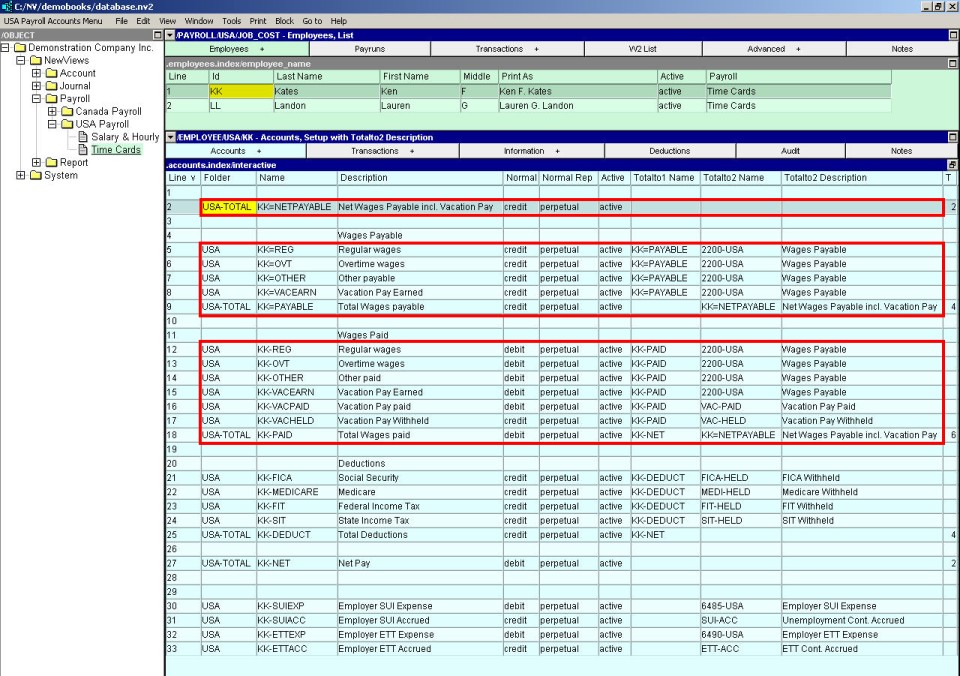Image resolution: width=960 pixels, height=676 pixels.
Task: Collapse the USA Payroll tree node
Action: [52, 124]
